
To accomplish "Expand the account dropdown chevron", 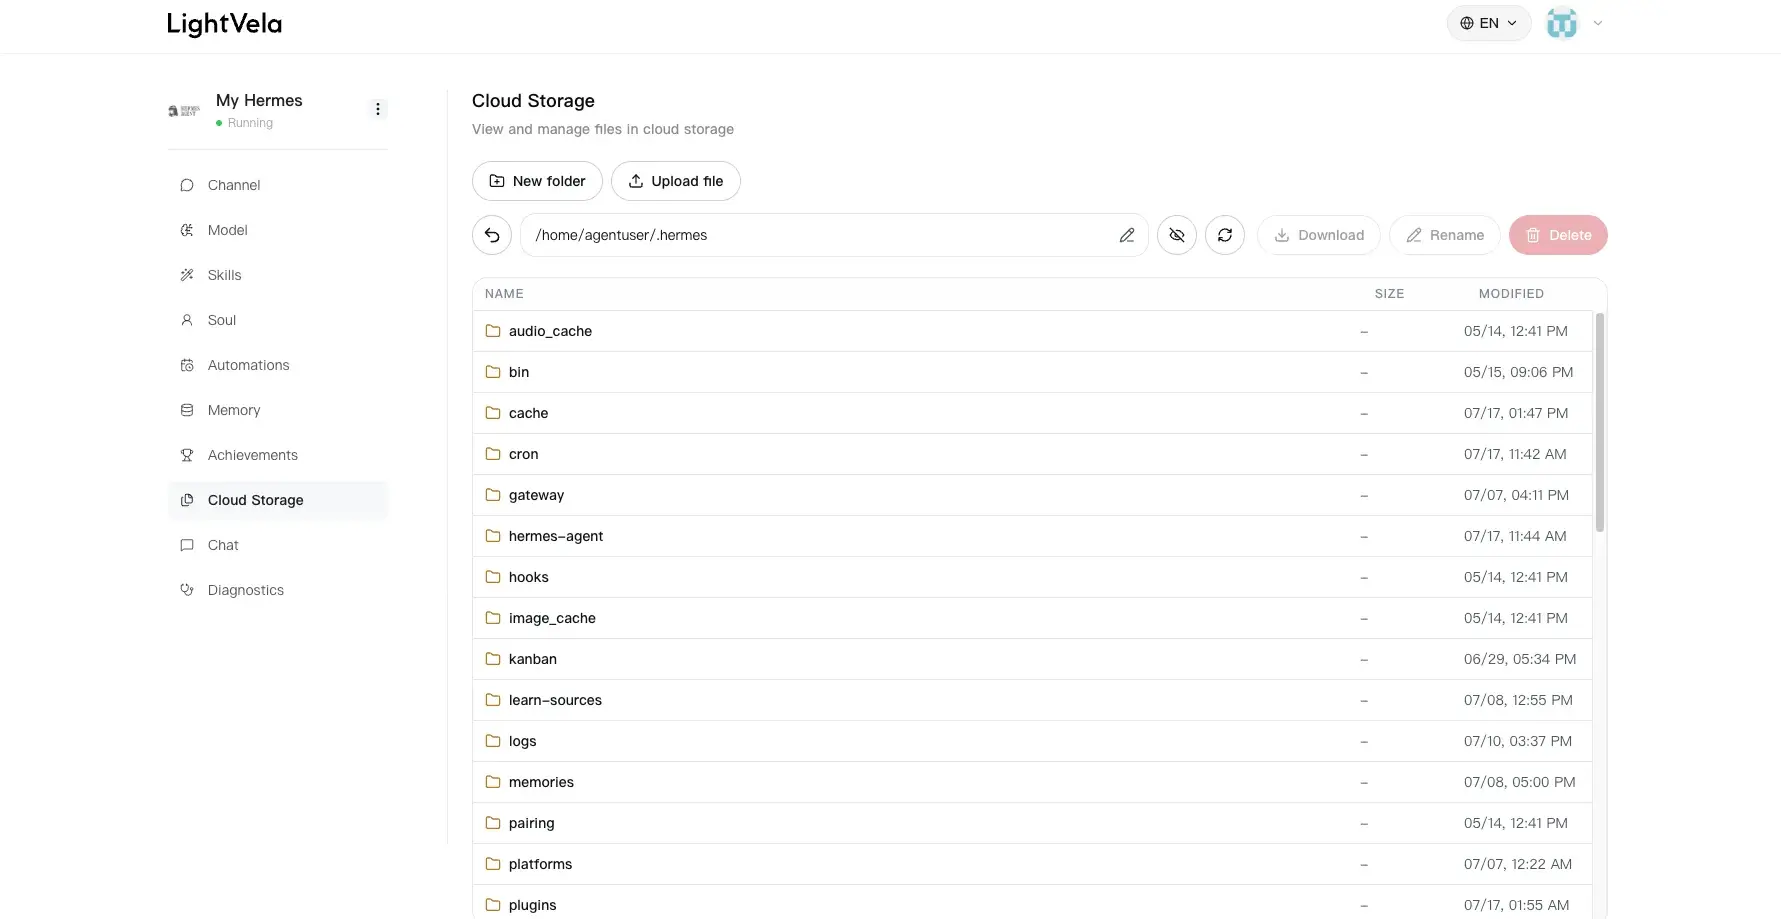I will (1598, 23).
